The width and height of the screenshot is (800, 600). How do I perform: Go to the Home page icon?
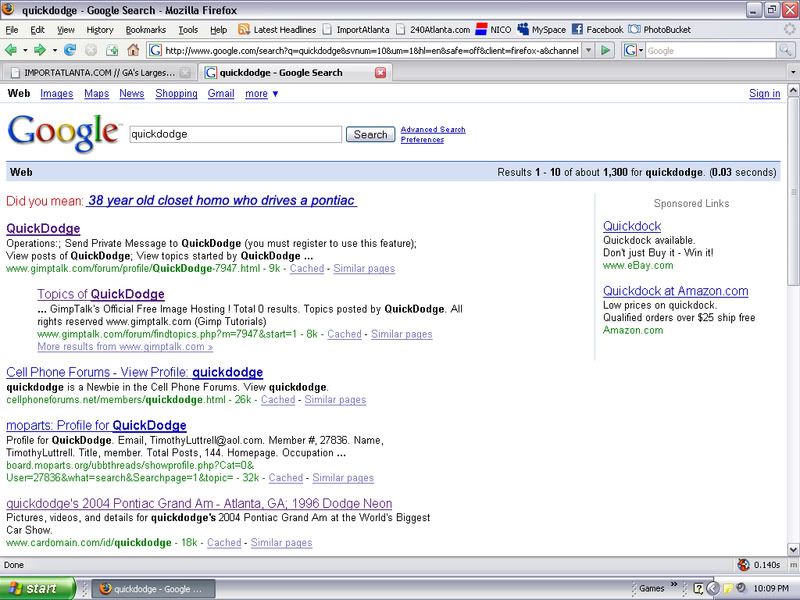click(x=133, y=50)
